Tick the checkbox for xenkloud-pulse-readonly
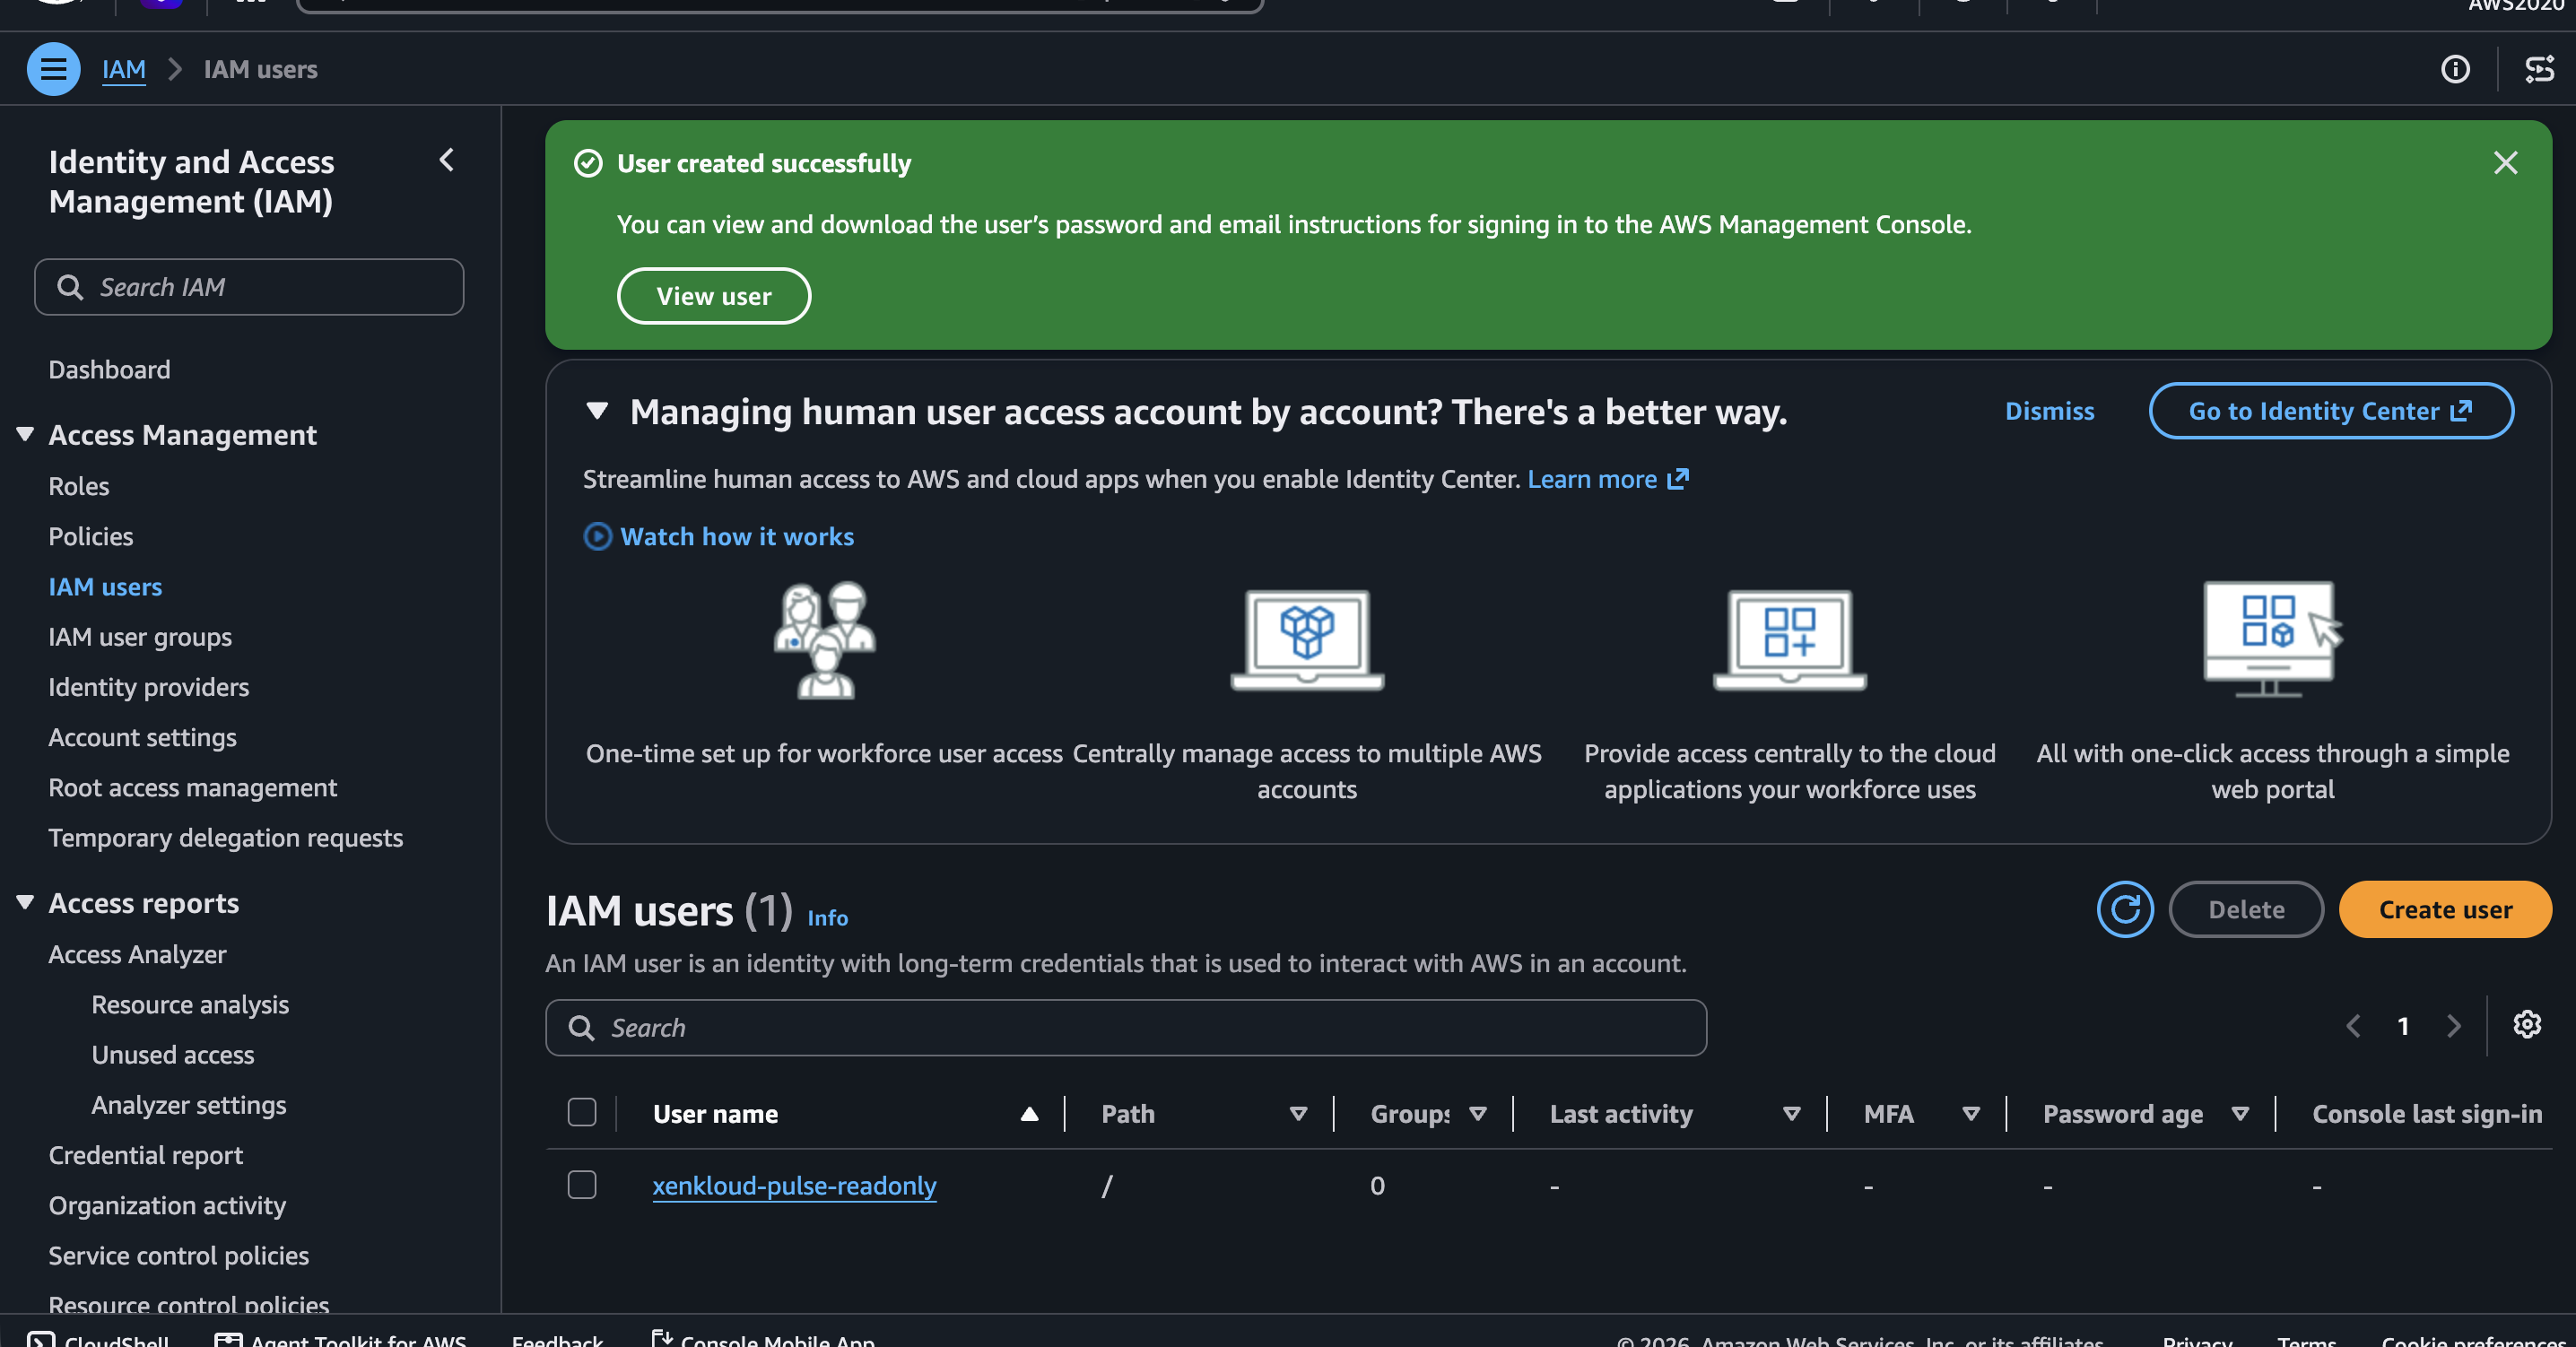Screen dimensions: 2576x1347 coord(582,1185)
